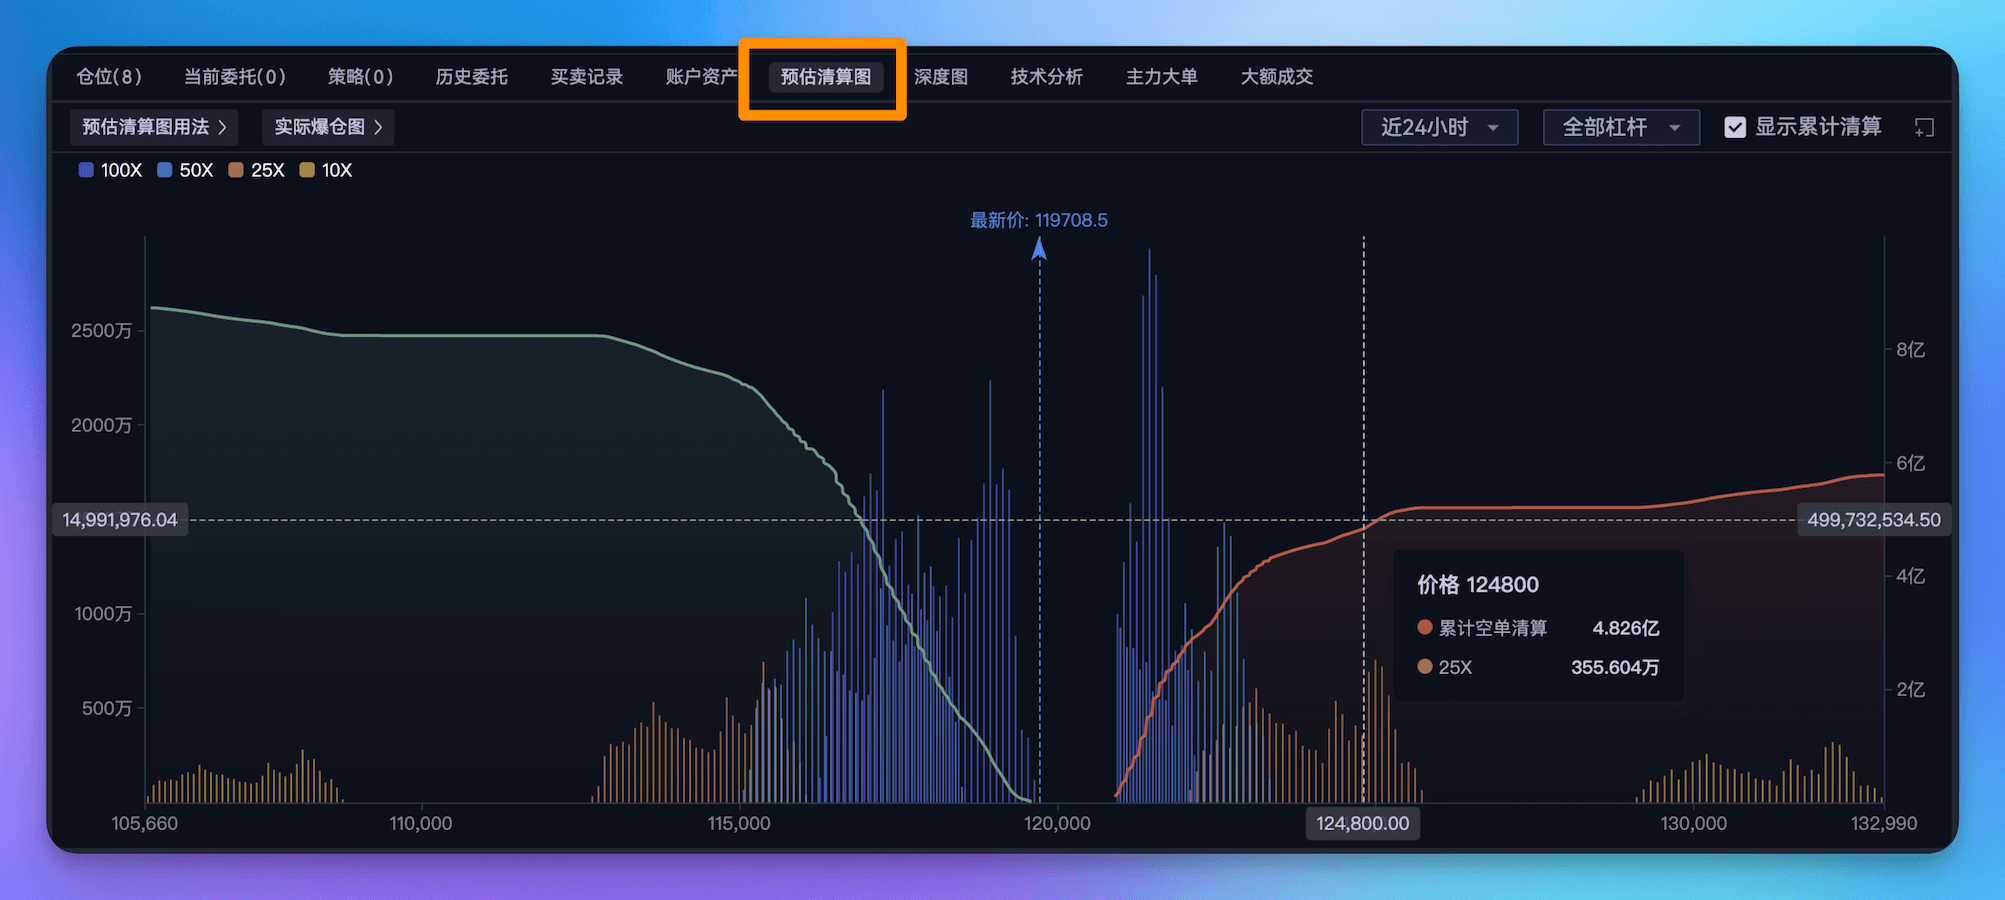Toggle the 10X legend series
Screen dimensions: 2005x900
(326, 170)
